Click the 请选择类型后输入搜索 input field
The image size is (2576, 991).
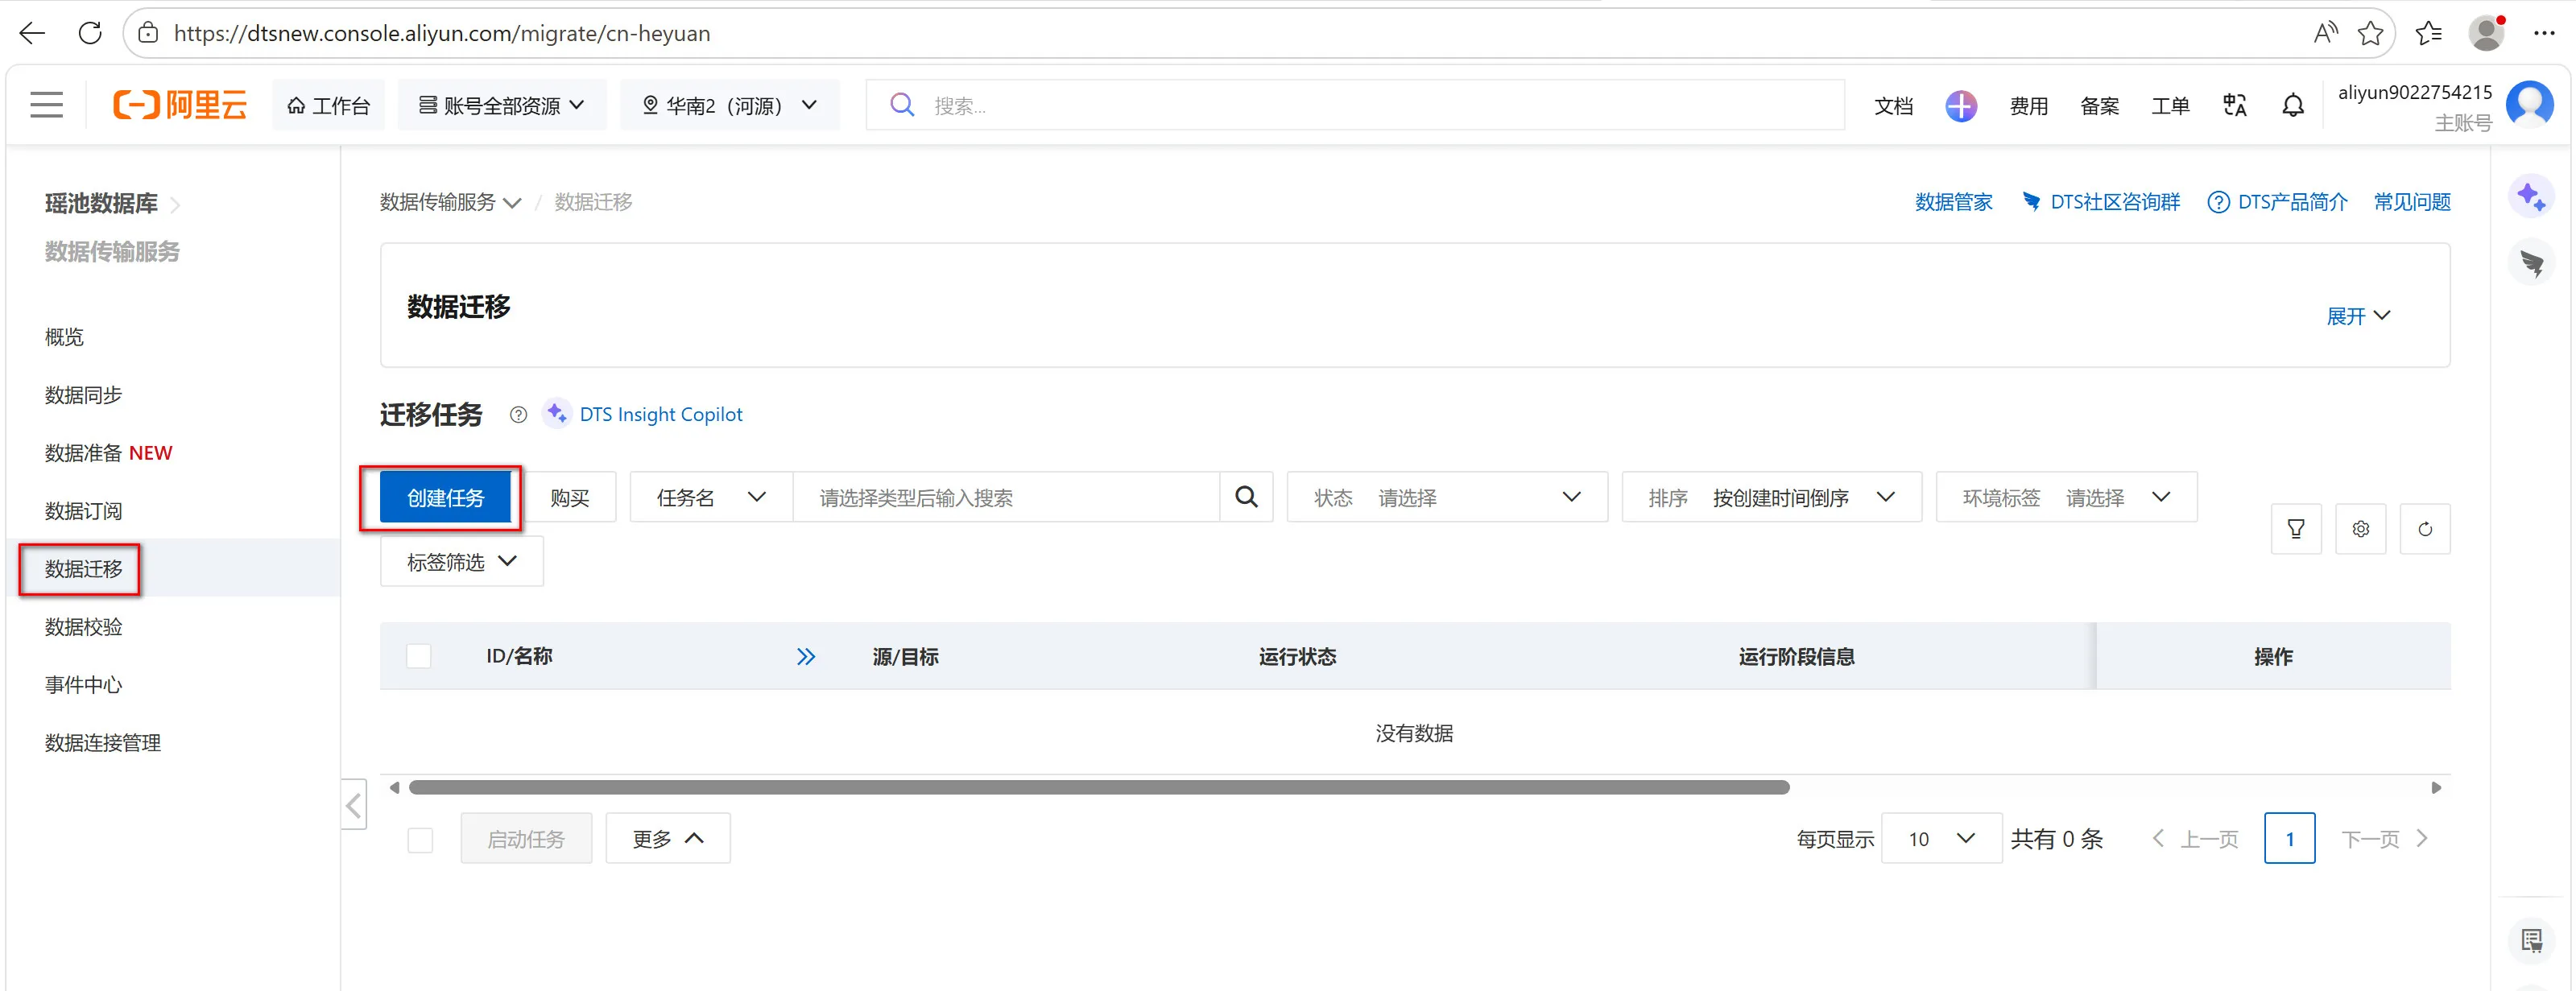1006,497
